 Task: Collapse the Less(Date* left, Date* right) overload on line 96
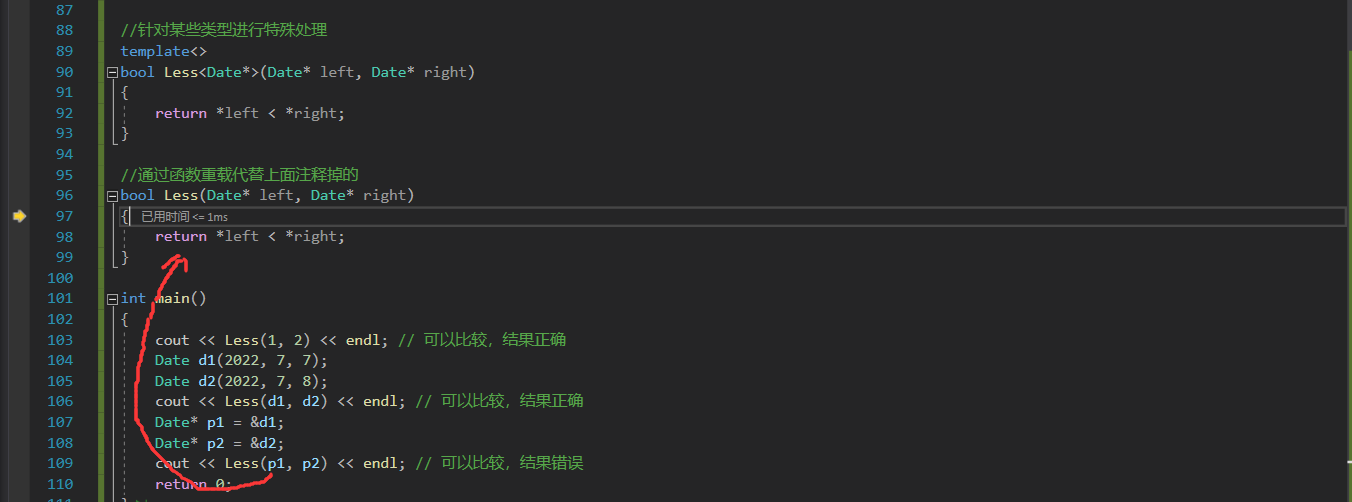tap(112, 195)
